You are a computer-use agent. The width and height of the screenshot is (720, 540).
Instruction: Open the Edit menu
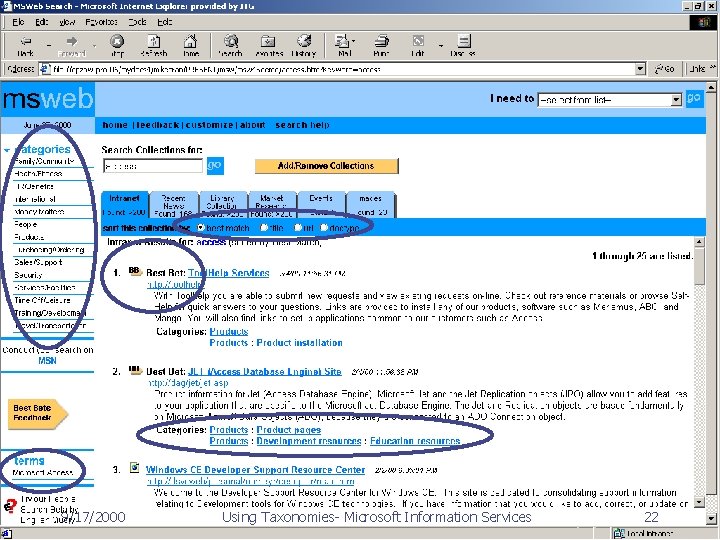click(x=41, y=22)
